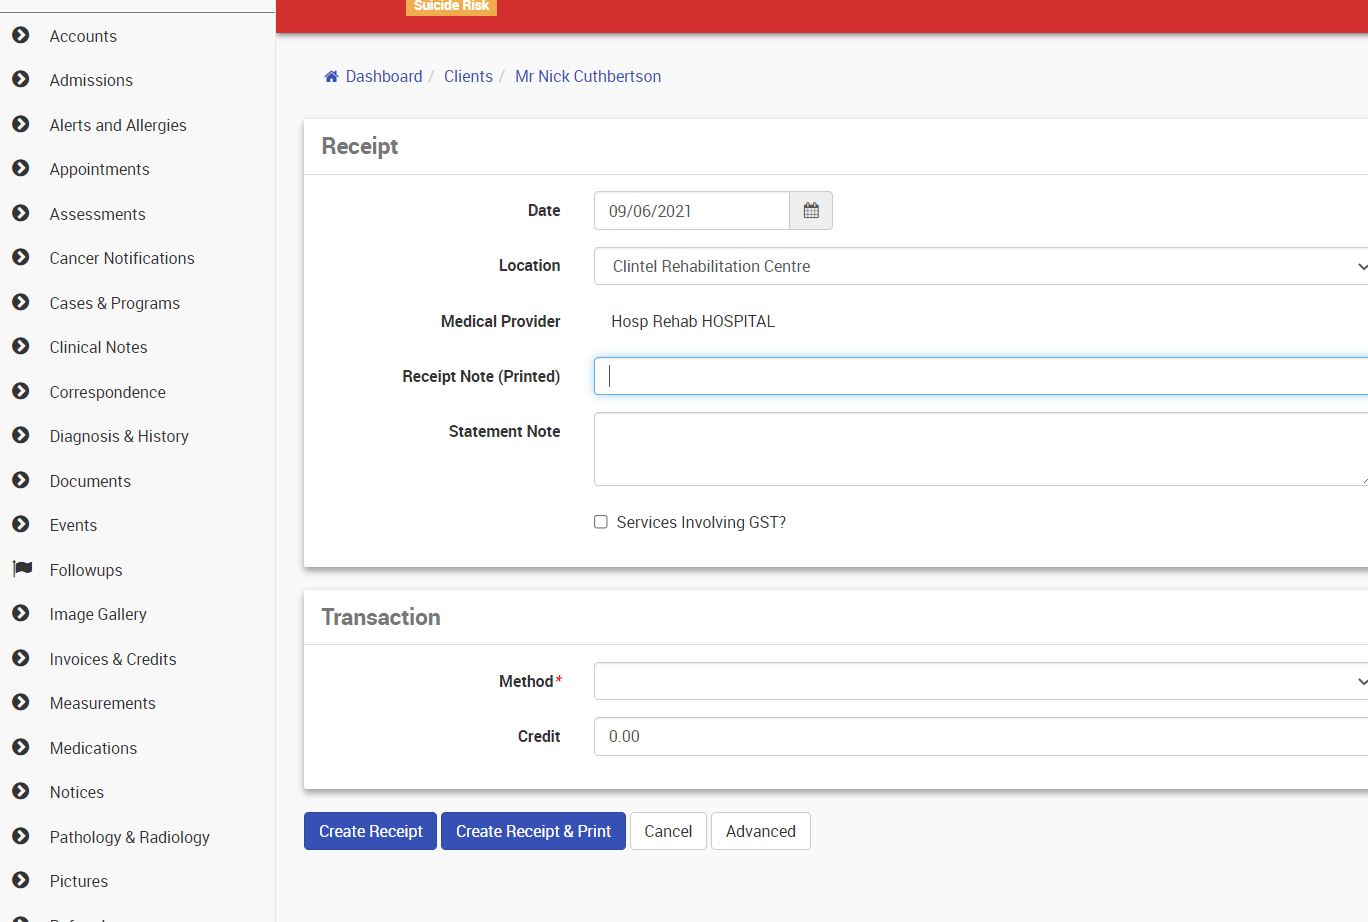Cancel the receipt form

click(668, 831)
